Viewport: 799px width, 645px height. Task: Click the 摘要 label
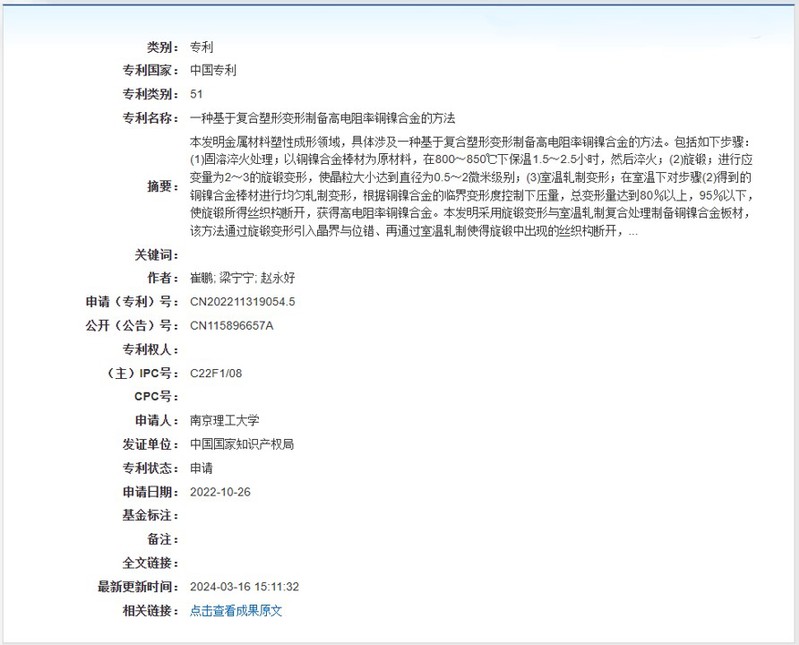[x=163, y=186]
